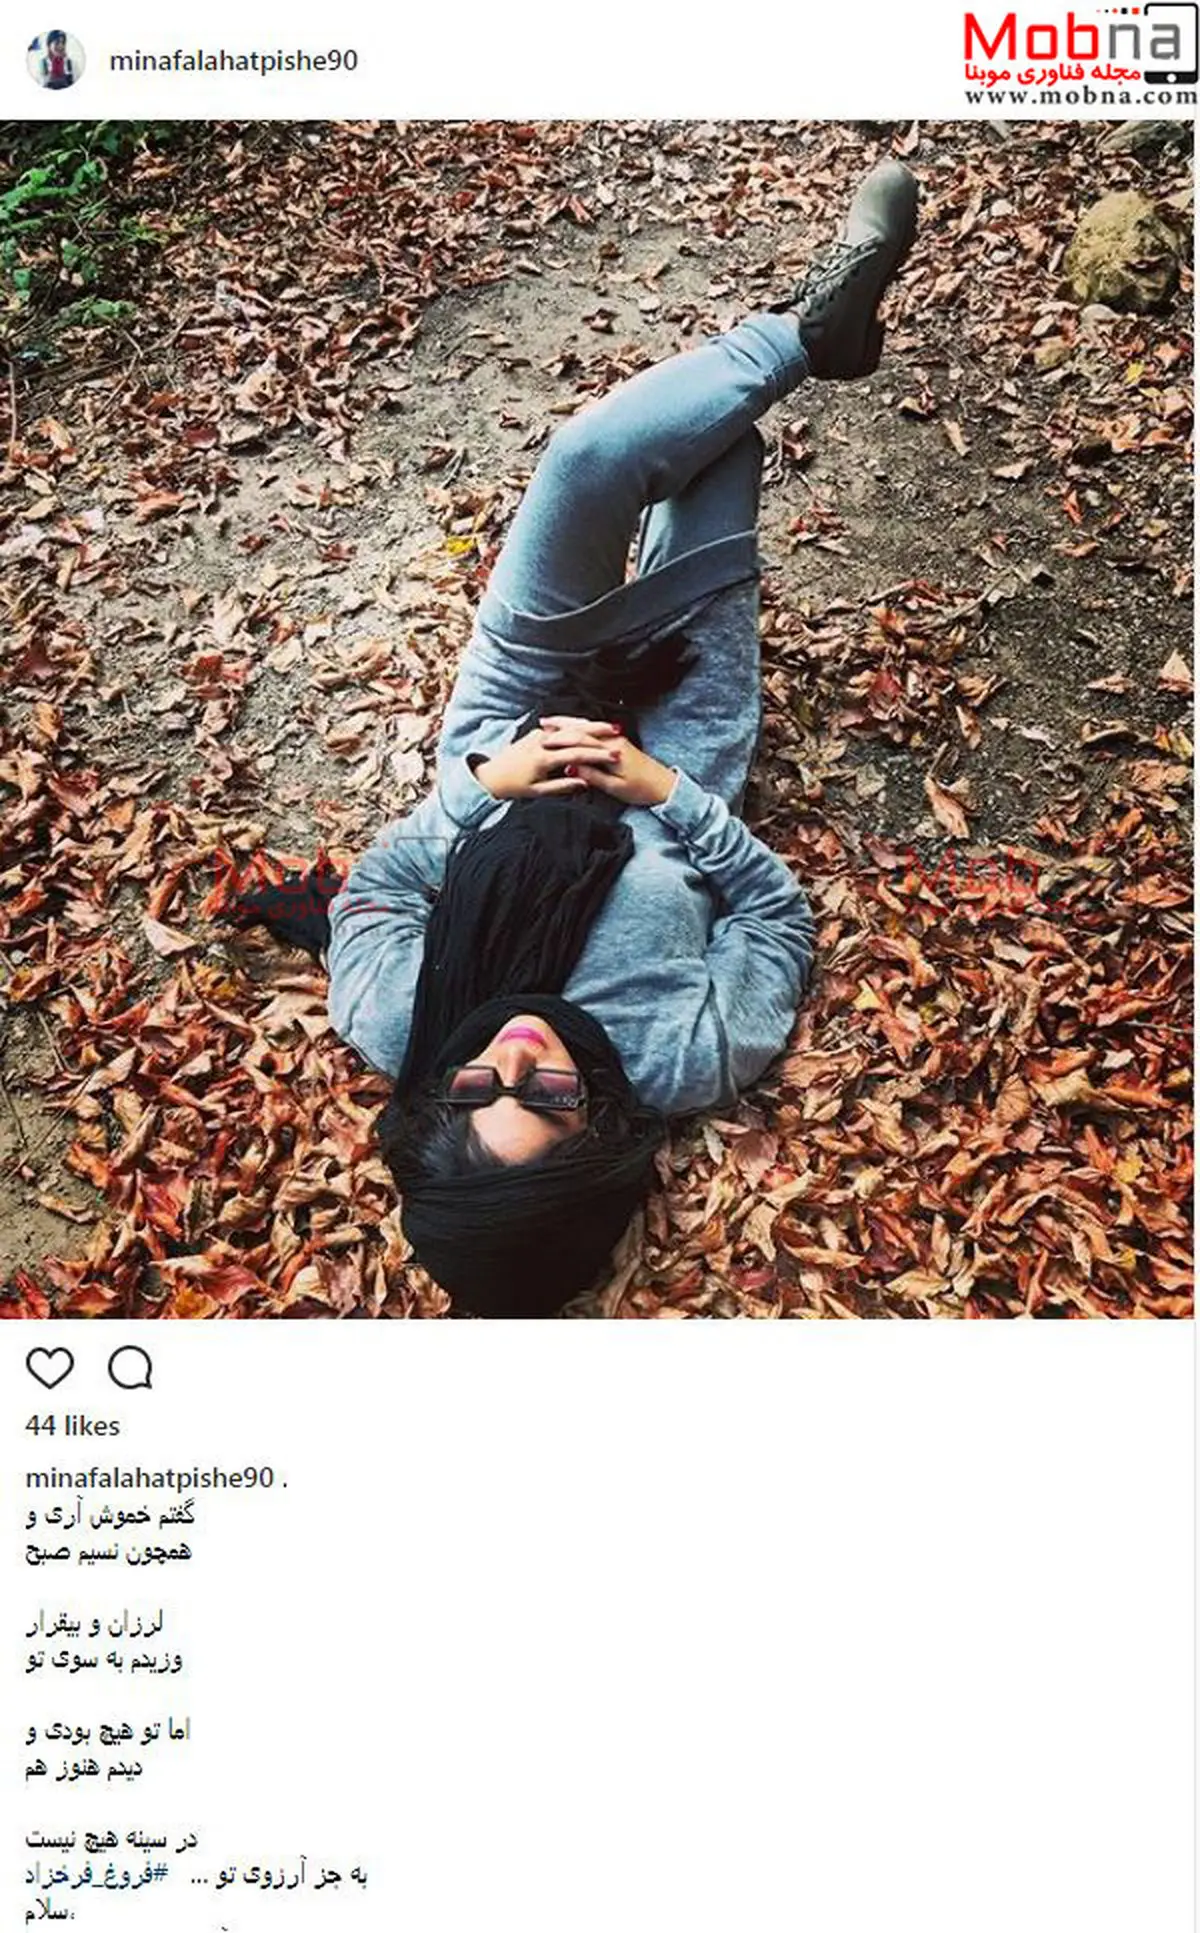The height and width of the screenshot is (1933, 1200).
Task: Open minafalahatpishe90 profile from post header
Action: [x=233, y=61]
